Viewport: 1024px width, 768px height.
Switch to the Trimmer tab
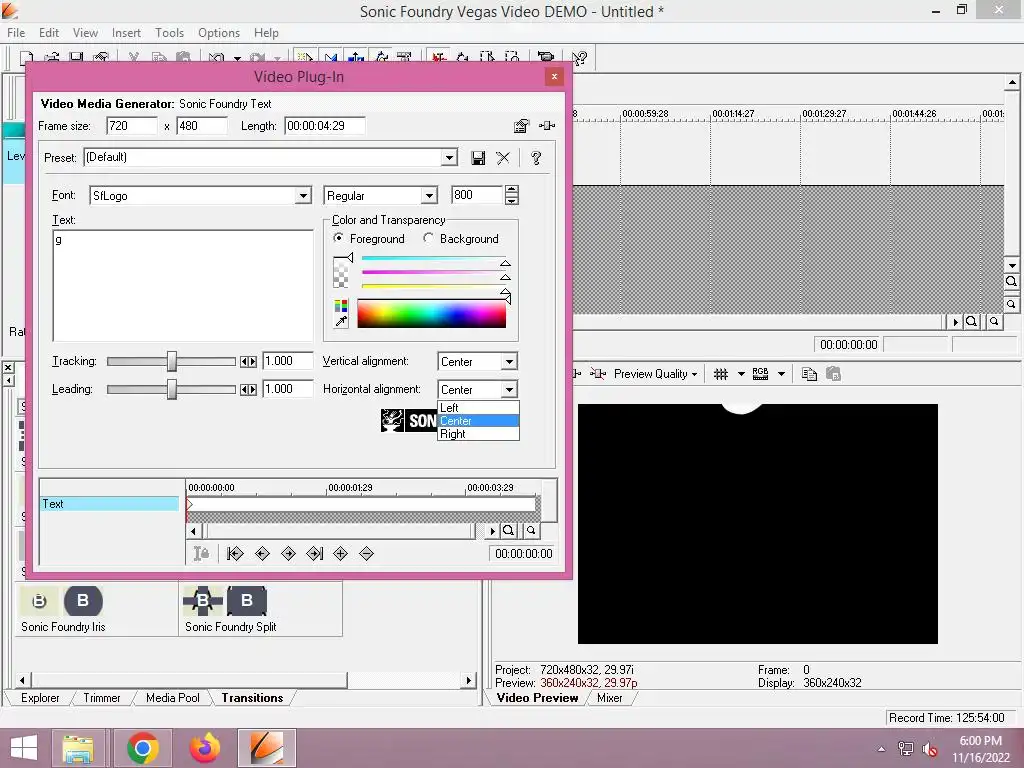[x=102, y=698]
